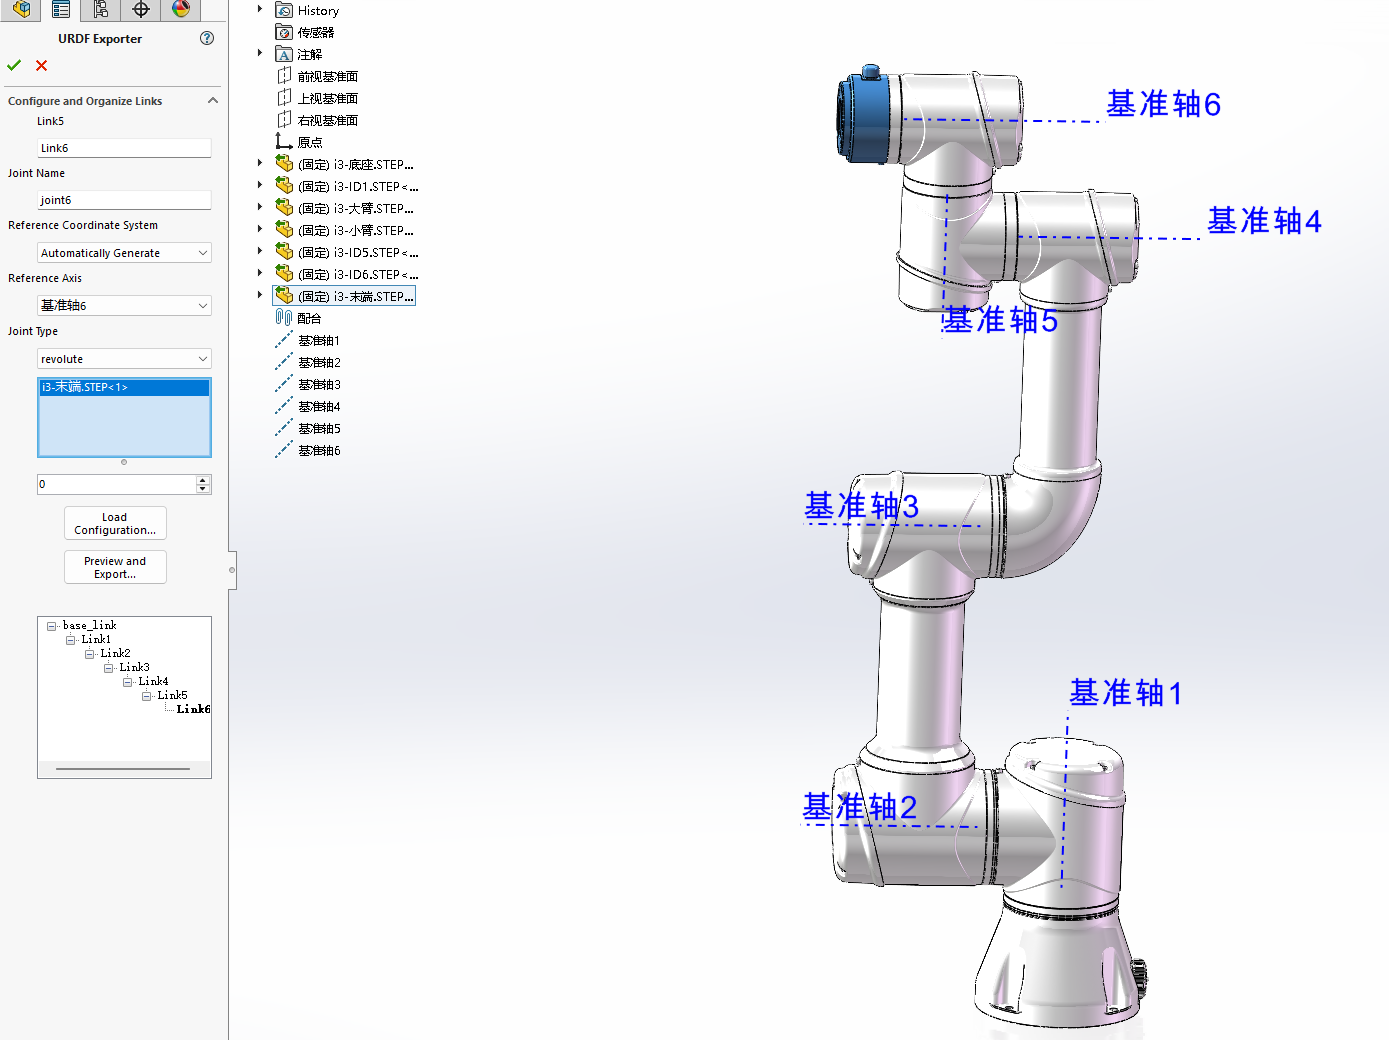
Task: Select Link2 in the link tree
Action: coord(115,654)
